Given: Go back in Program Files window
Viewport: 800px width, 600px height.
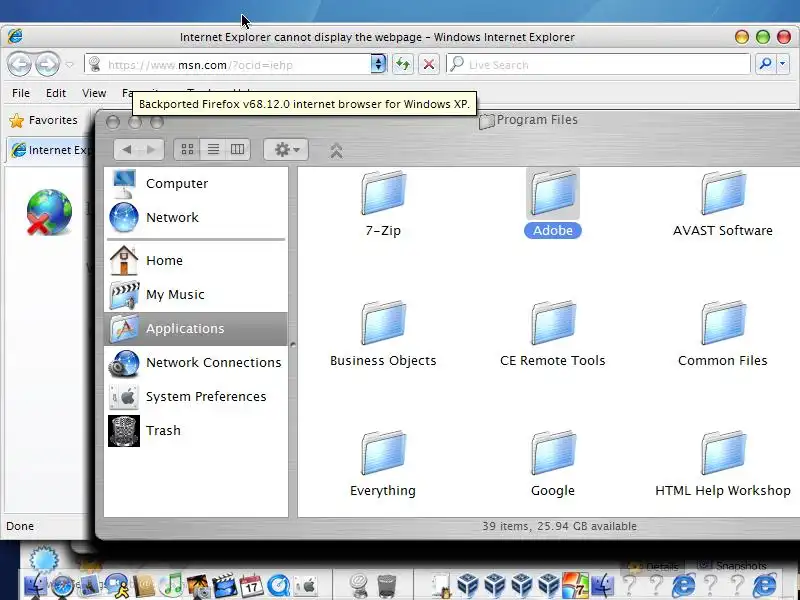Looking at the screenshot, I should [x=127, y=149].
